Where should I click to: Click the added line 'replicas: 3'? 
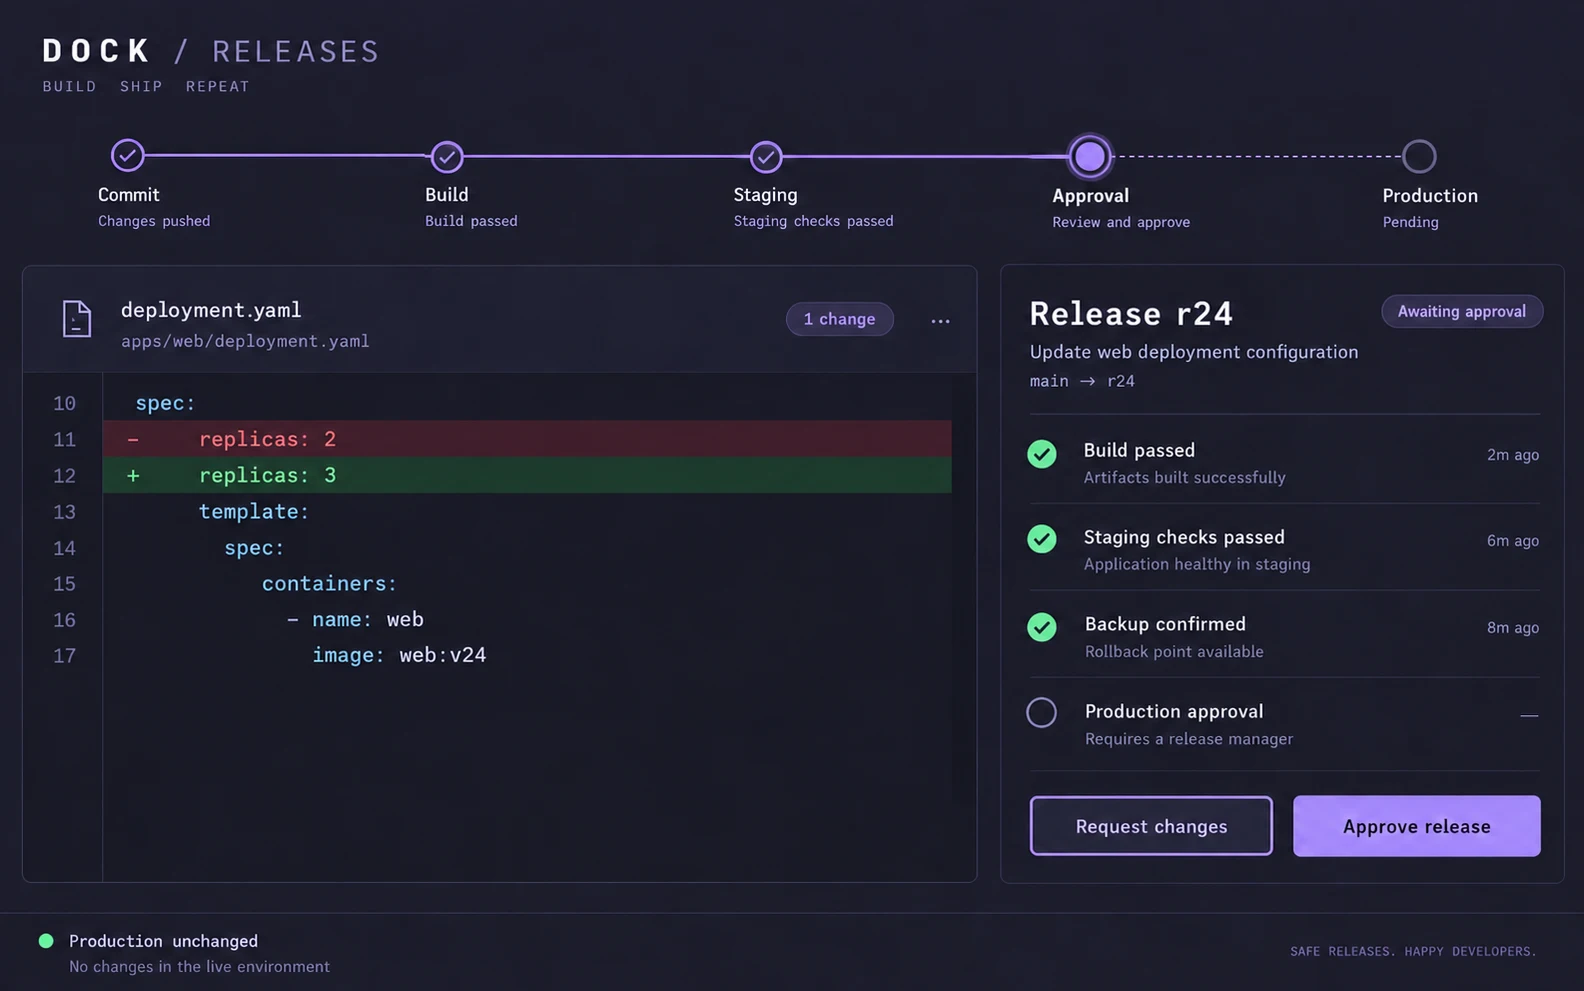click(527, 475)
